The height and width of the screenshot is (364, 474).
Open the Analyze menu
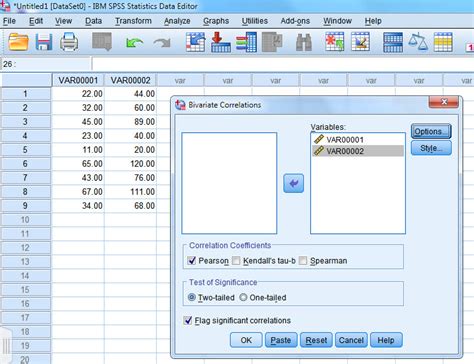pos(177,21)
